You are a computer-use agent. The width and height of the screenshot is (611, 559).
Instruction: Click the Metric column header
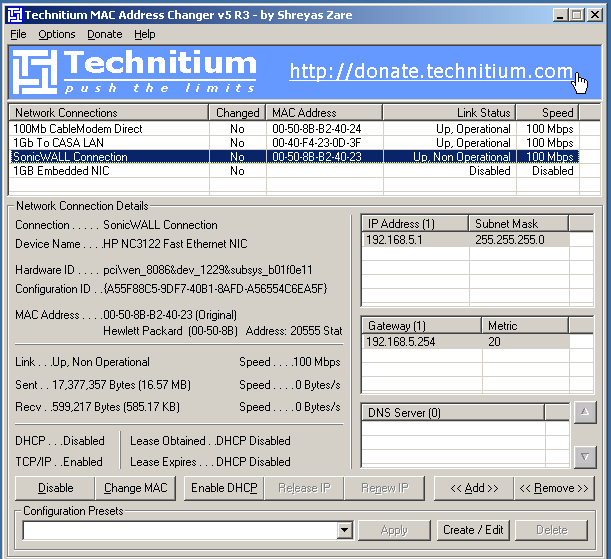[x=525, y=325]
